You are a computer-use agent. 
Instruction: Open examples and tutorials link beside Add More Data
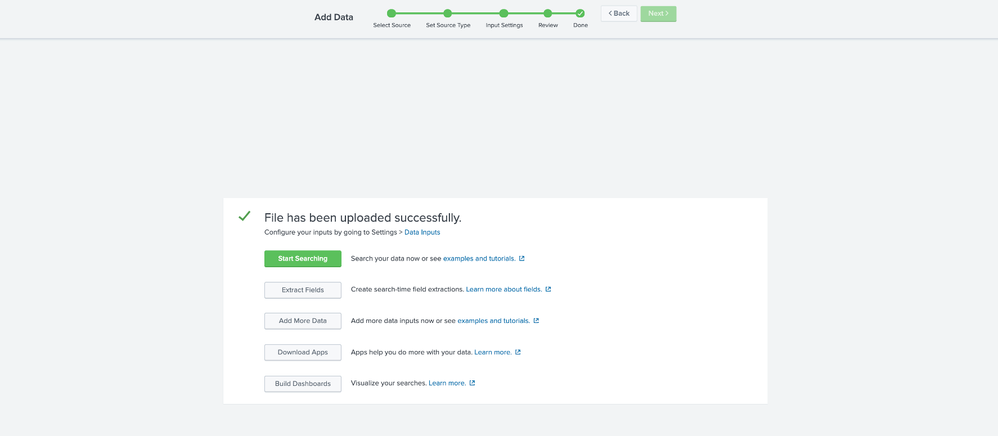point(493,321)
